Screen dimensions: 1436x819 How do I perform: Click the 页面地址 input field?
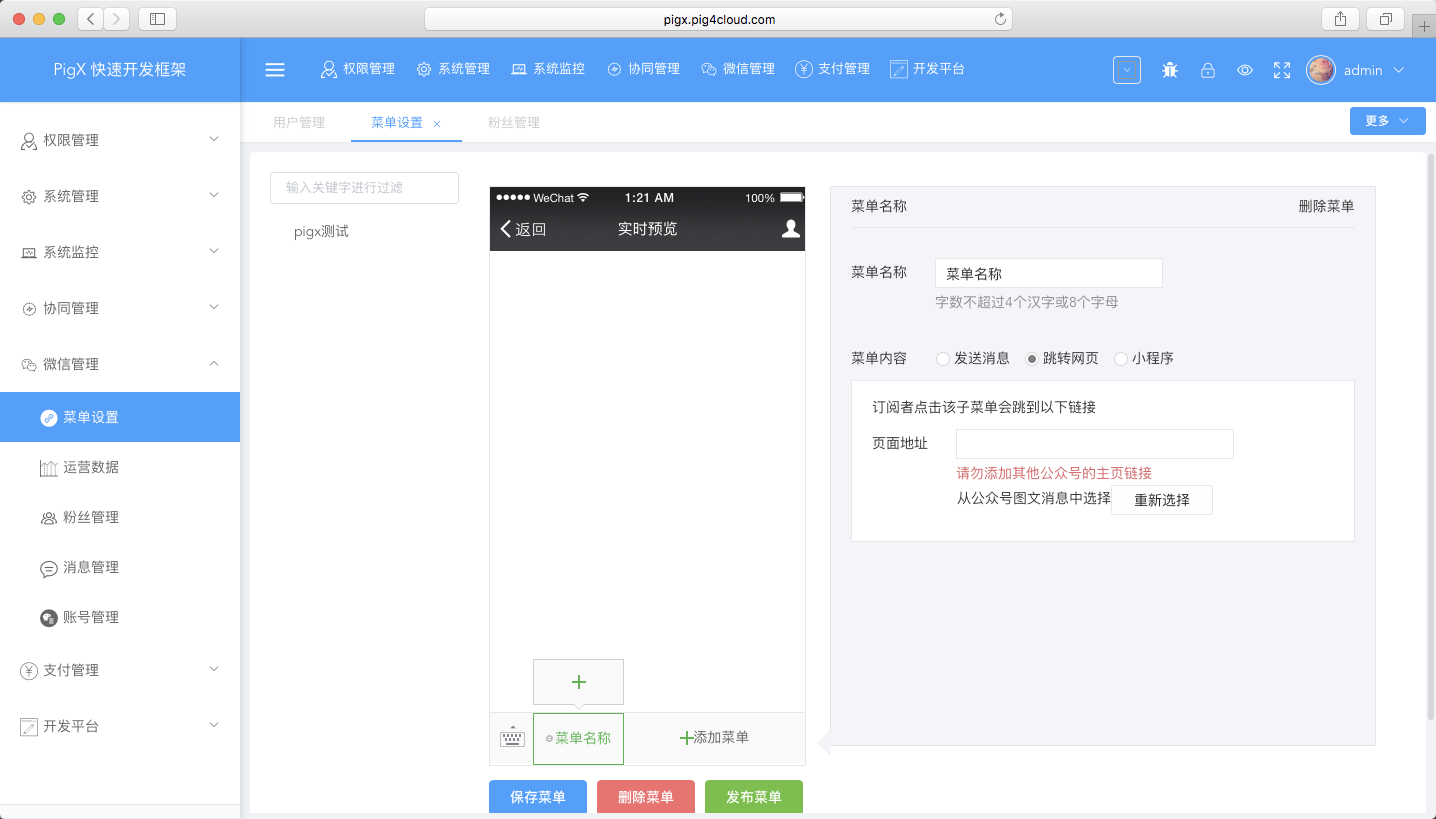pyautogui.click(x=1095, y=444)
